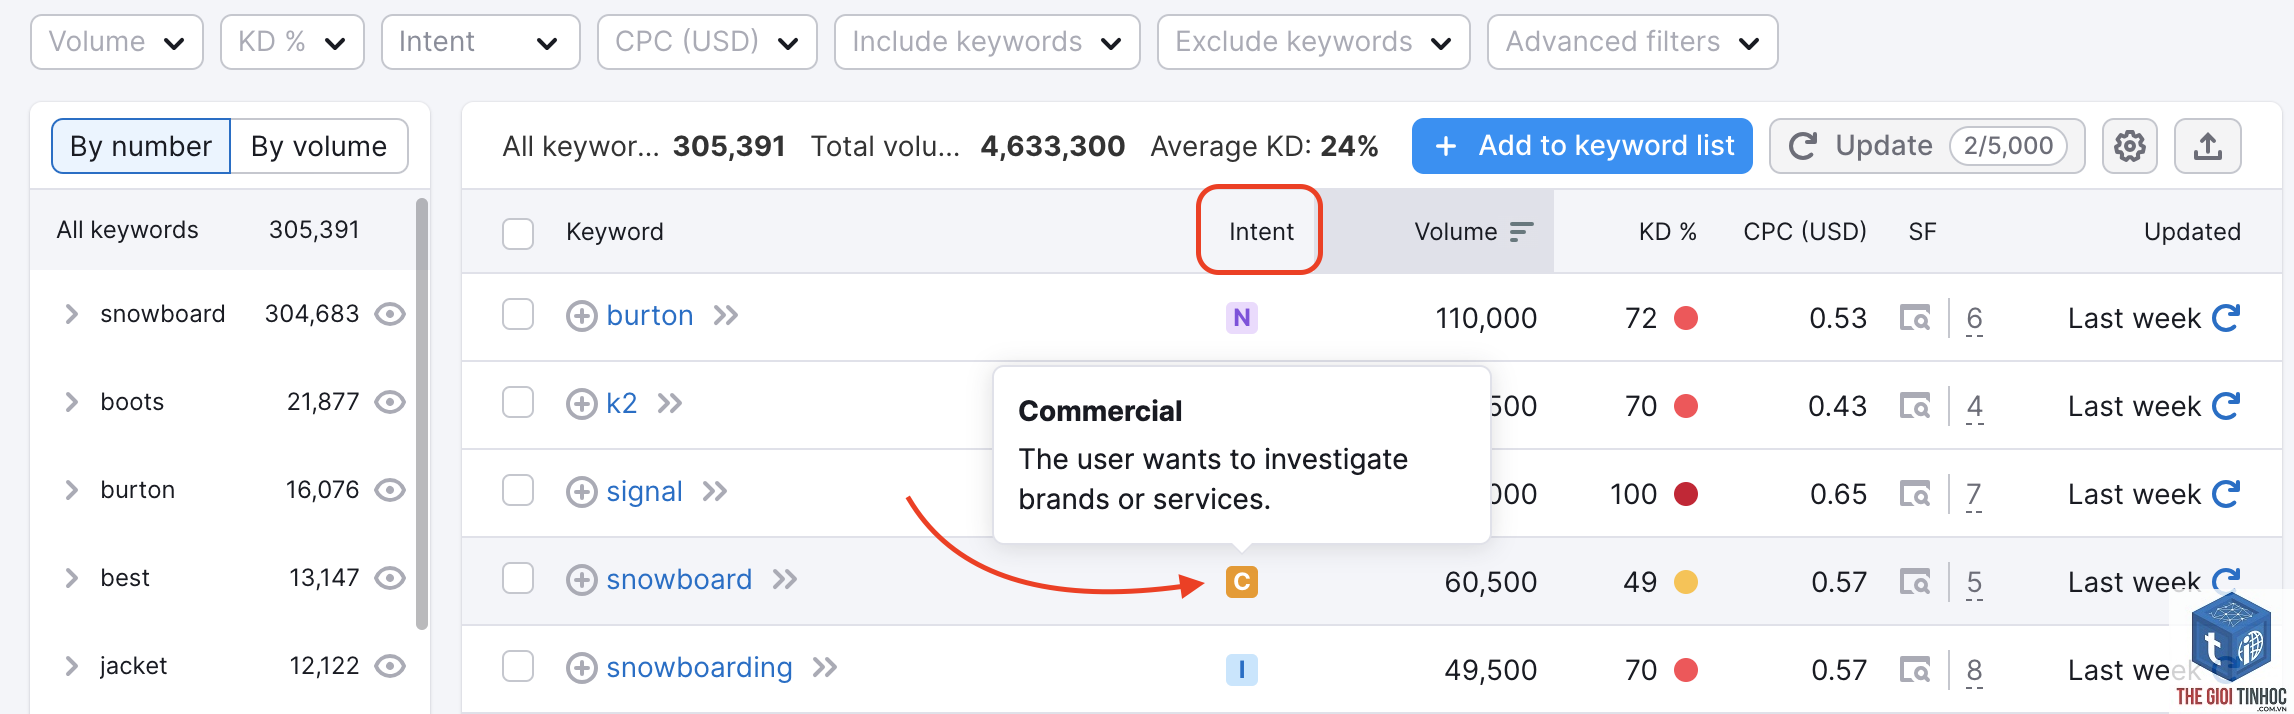Toggle eye visibility for snowboard group
The width and height of the screenshot is (2294, 714).
(390, 314)
